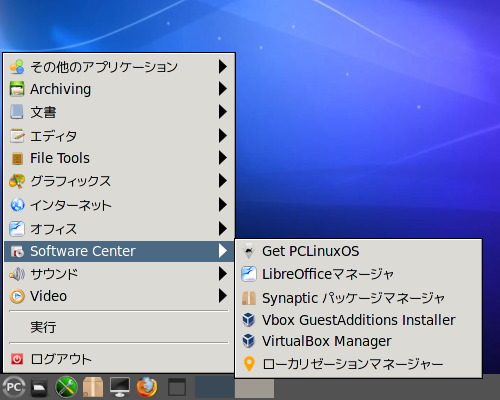Click the LibreOfficeマネージャ icon

249,274
